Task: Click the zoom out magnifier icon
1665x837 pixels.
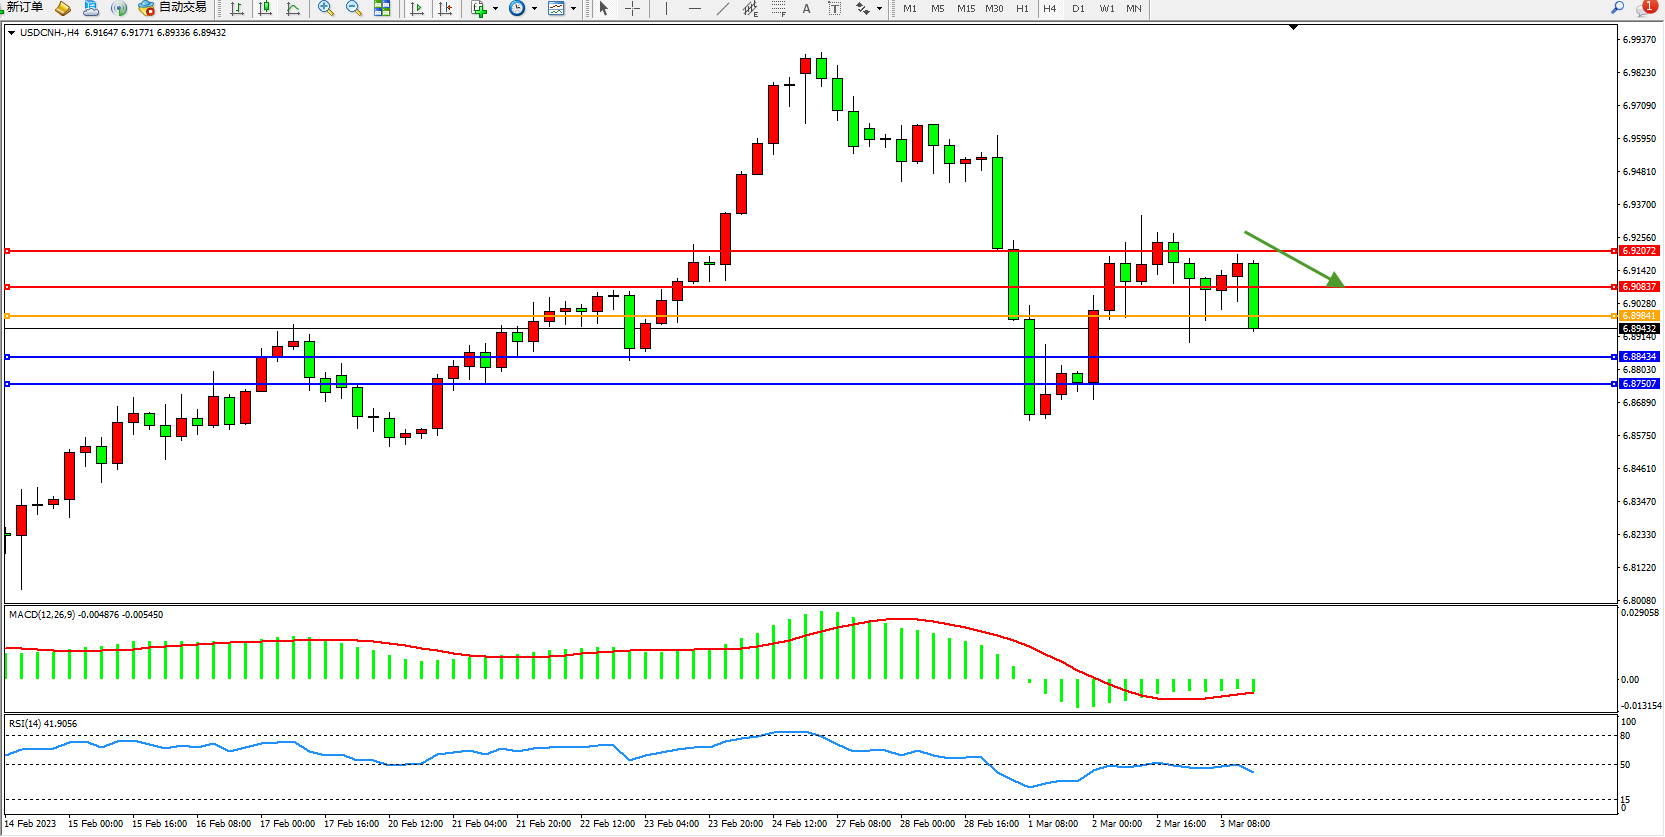Action: pyautogui.click(x=354, y=8)
